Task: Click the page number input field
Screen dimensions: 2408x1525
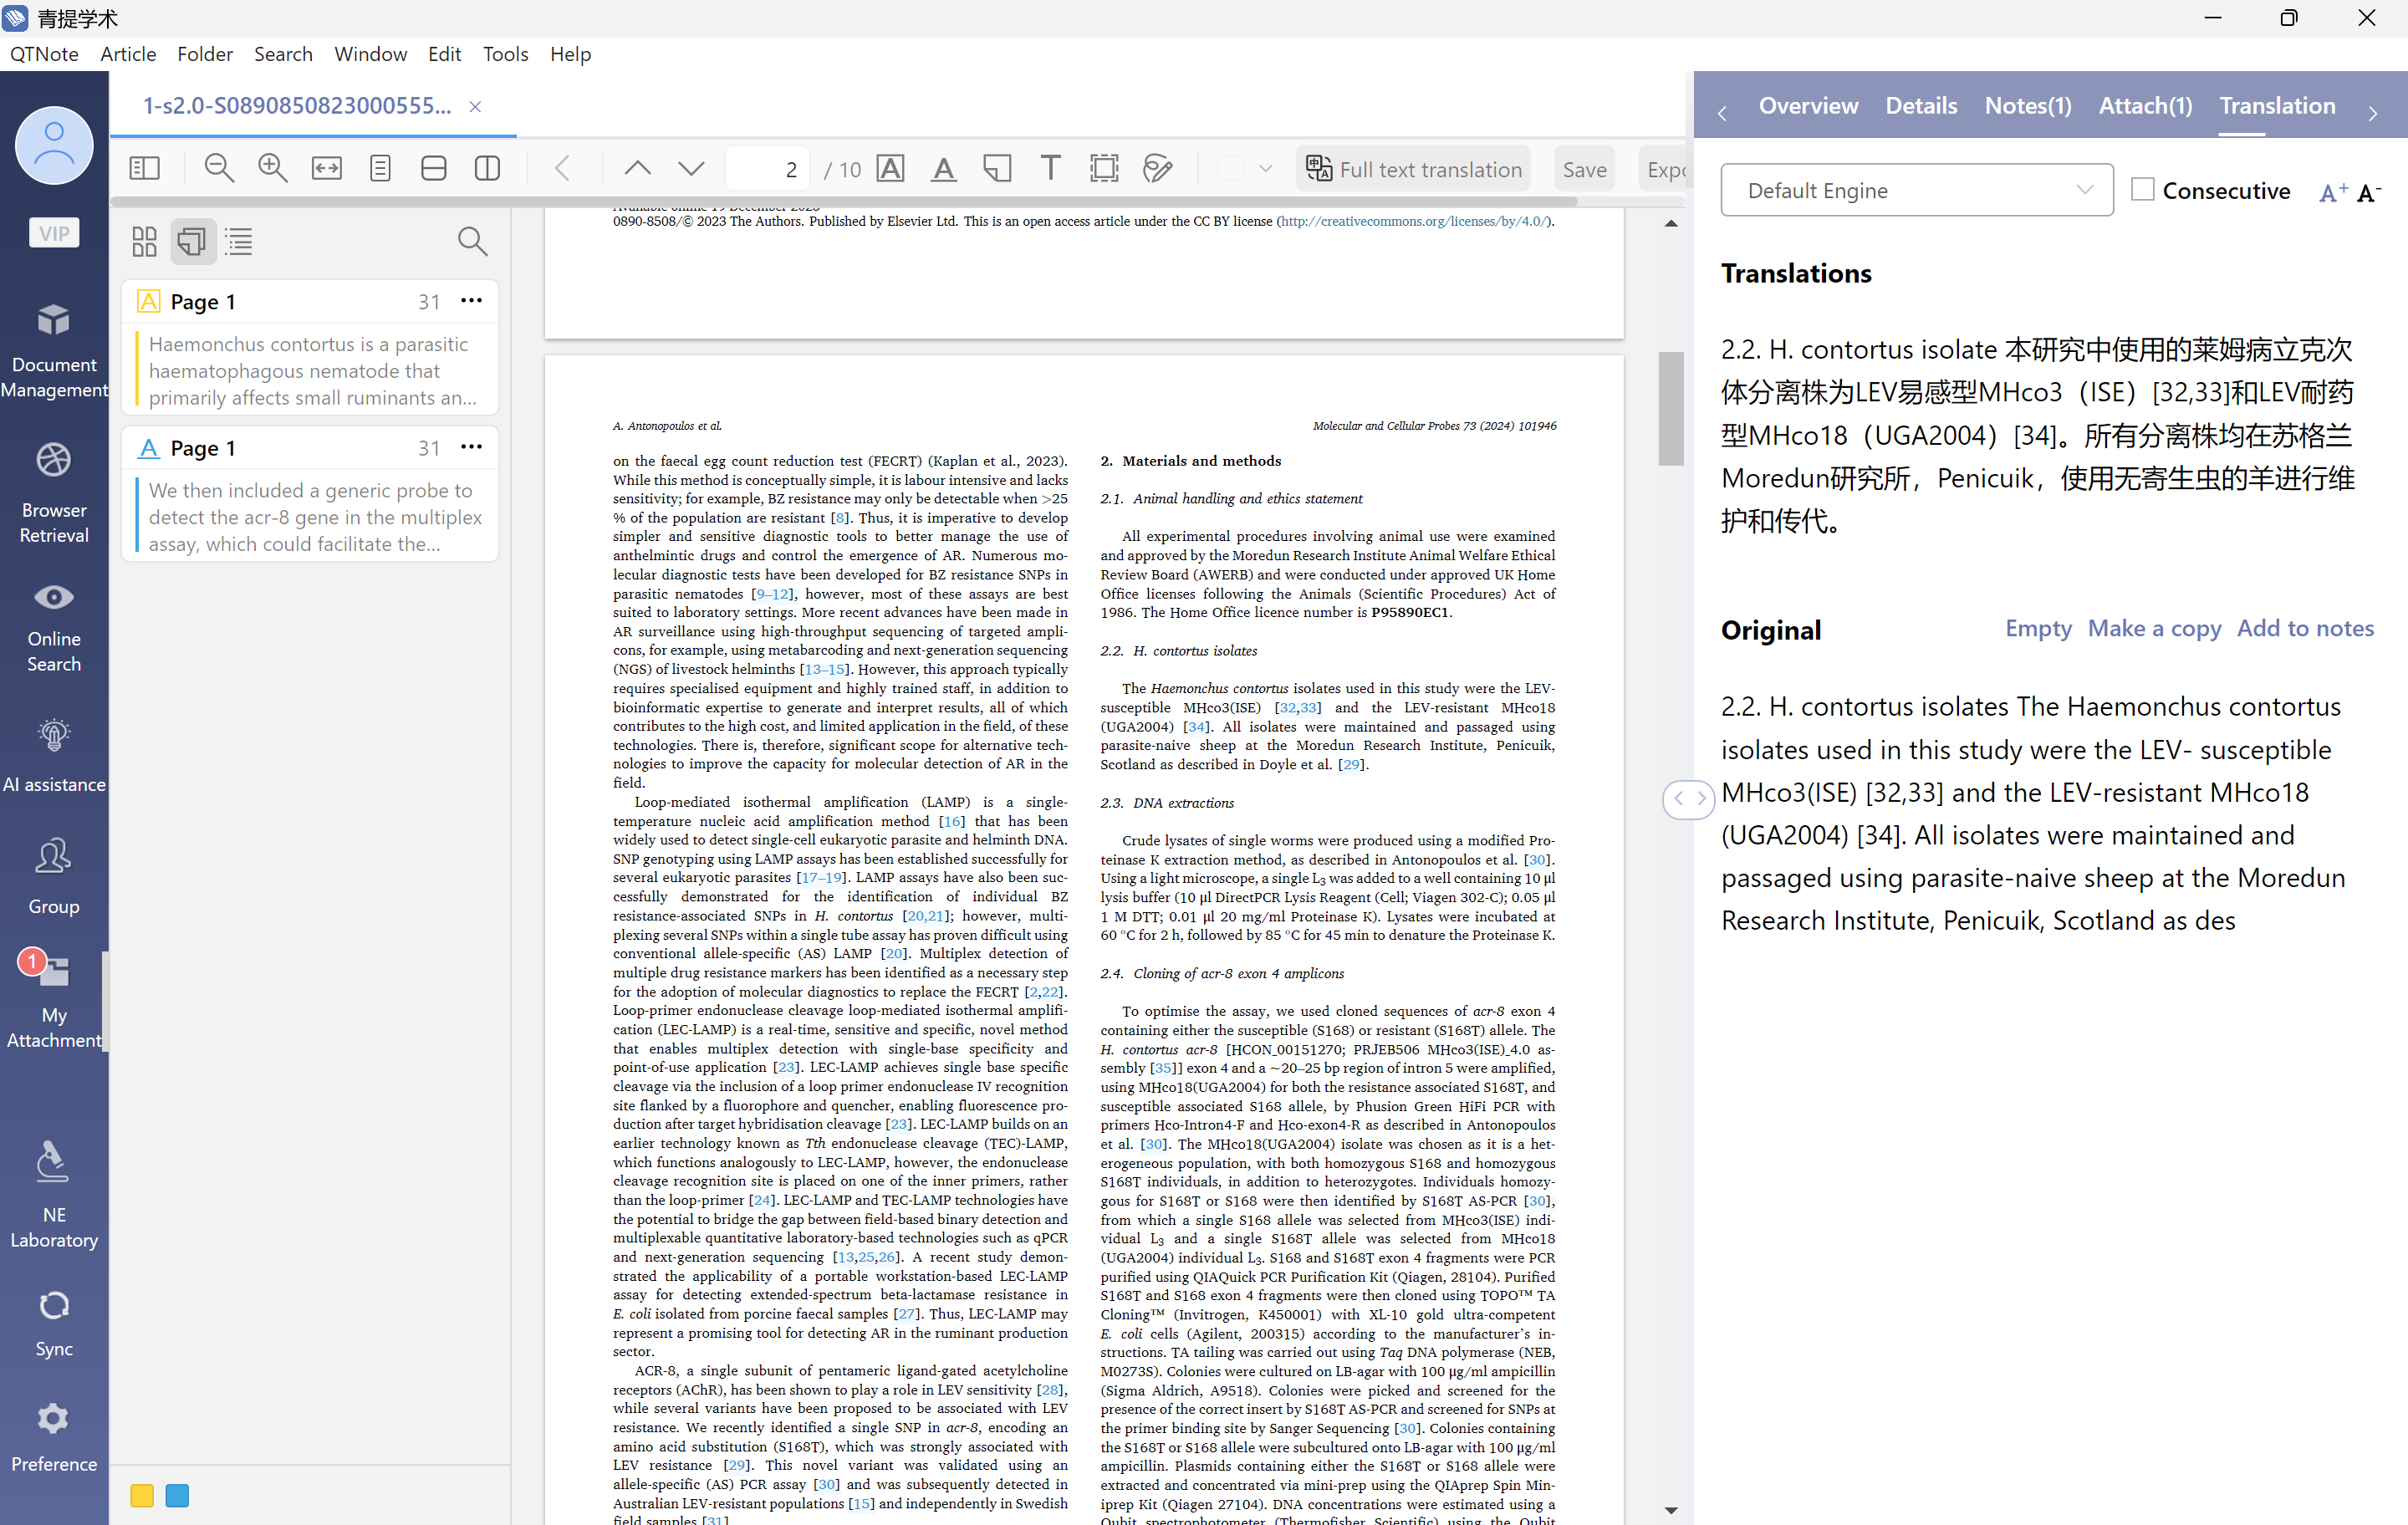Action: point(767,169)
